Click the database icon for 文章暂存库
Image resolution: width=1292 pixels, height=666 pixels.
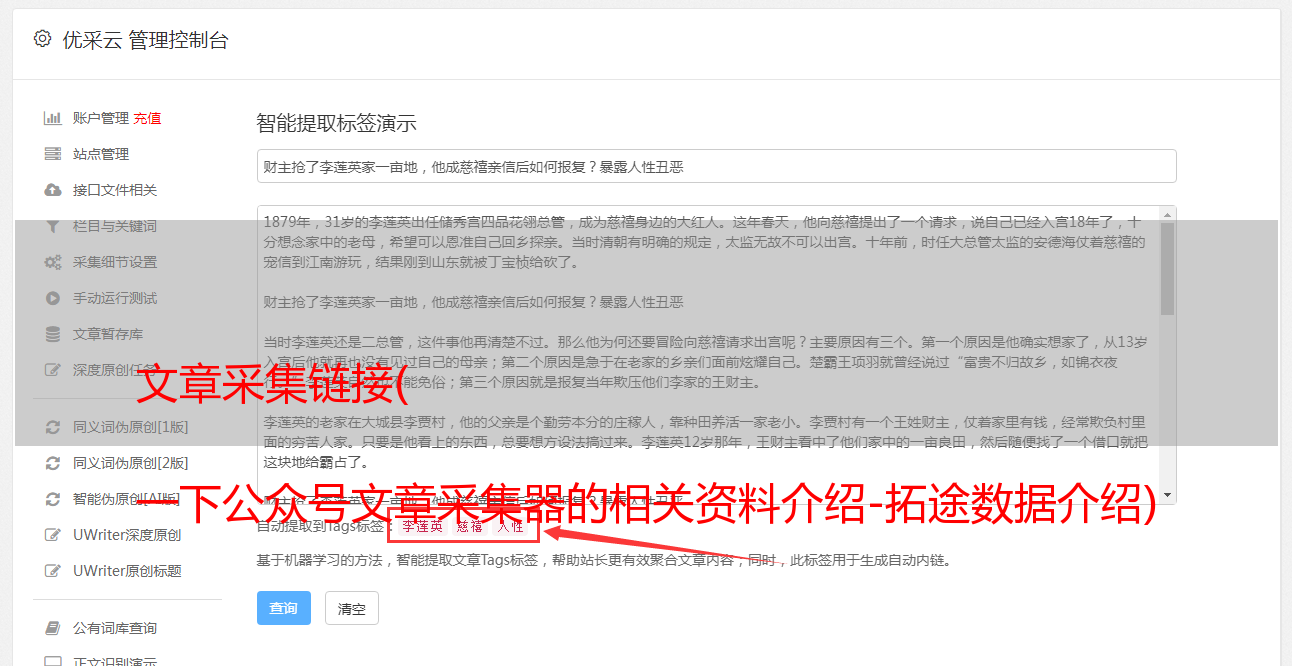pos(53,334)
